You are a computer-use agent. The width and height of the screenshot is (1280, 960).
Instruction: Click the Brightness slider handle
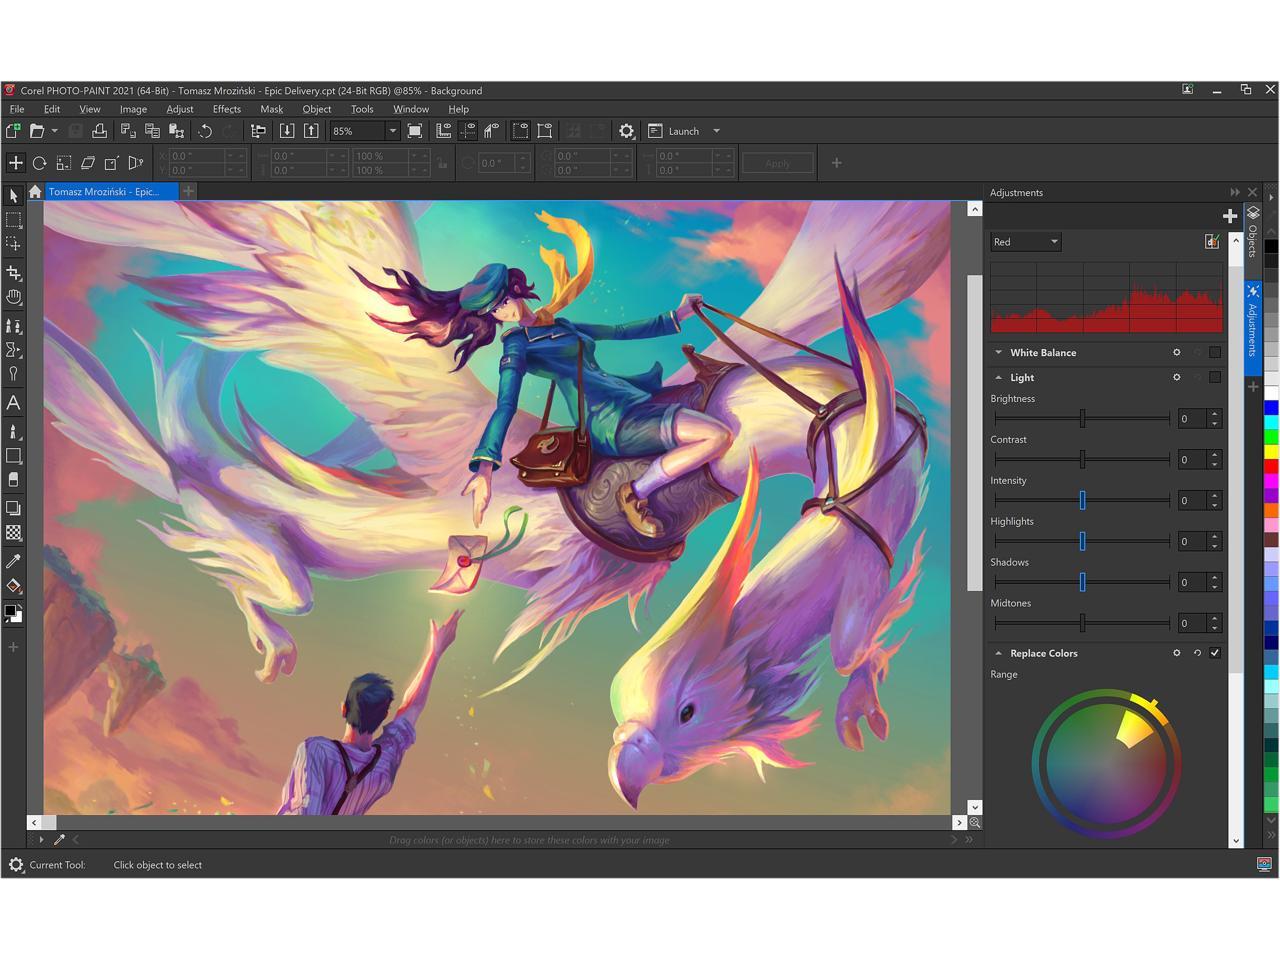[x=1082, y=419]
